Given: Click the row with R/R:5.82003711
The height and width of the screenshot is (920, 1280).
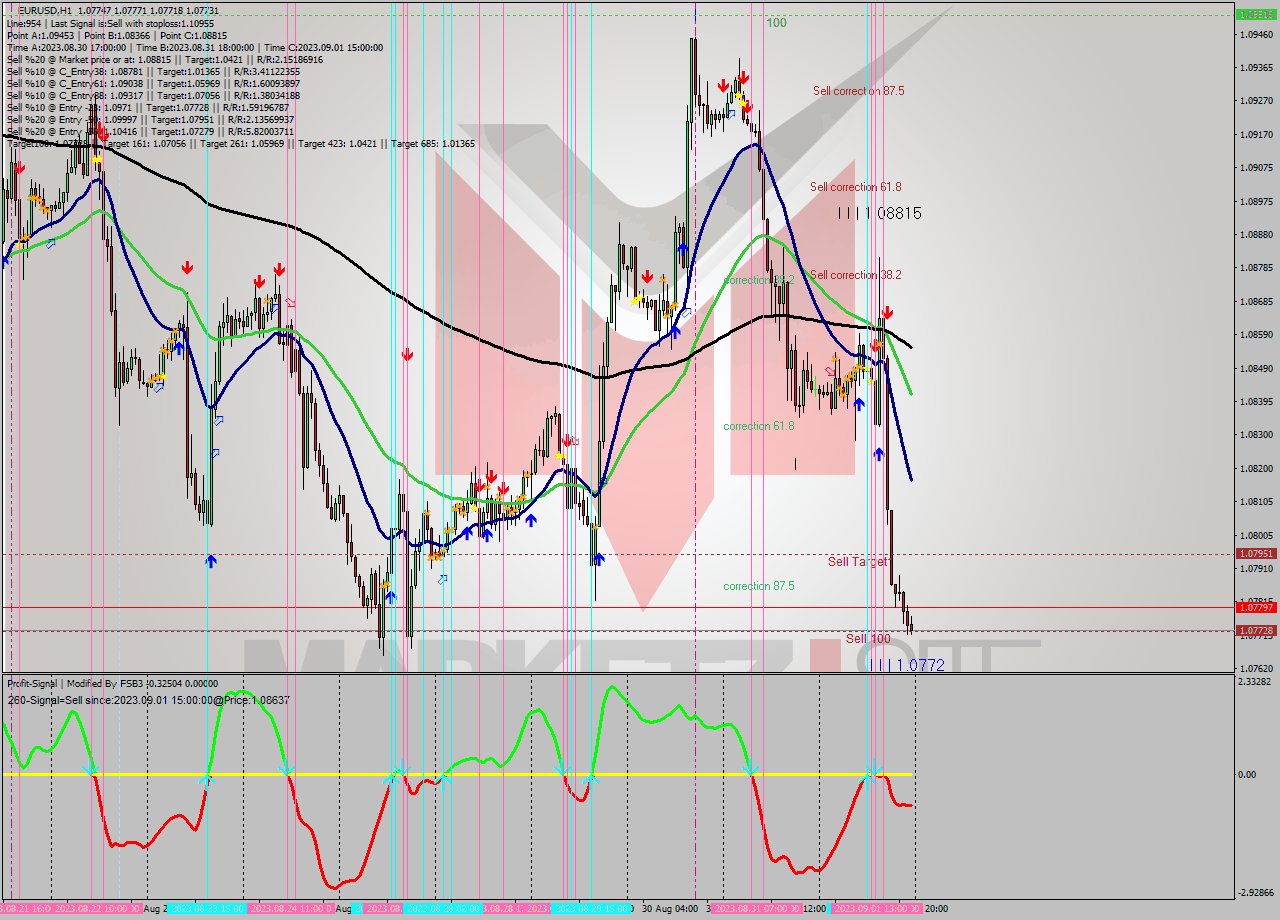Looking at the screenshot, I should (x=150, y=131).
